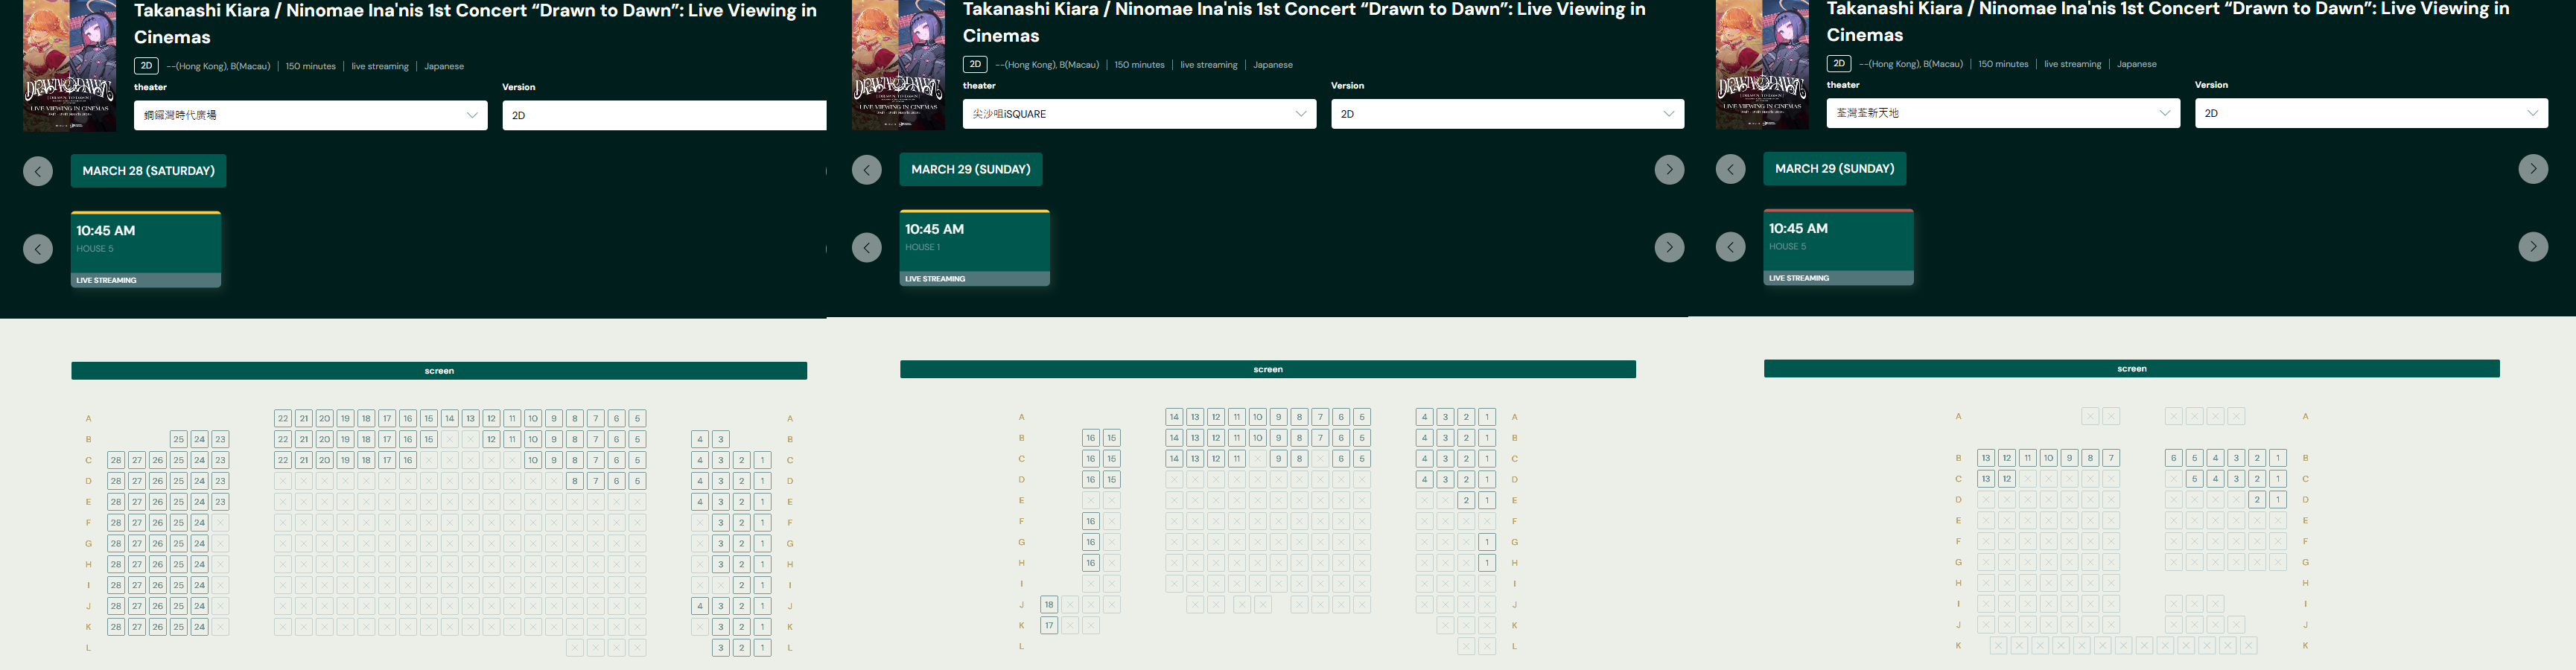Choose 10:45 AM HOUSE 5 showtime at 荃灣荃新天地
2576x670 pixels.
point(1839,247)
